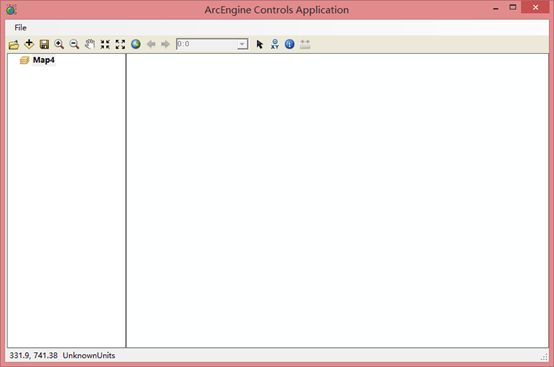Click the coordinates text in status bar
This screenshot has height=367, width=554.
click(x=33, y=355)
